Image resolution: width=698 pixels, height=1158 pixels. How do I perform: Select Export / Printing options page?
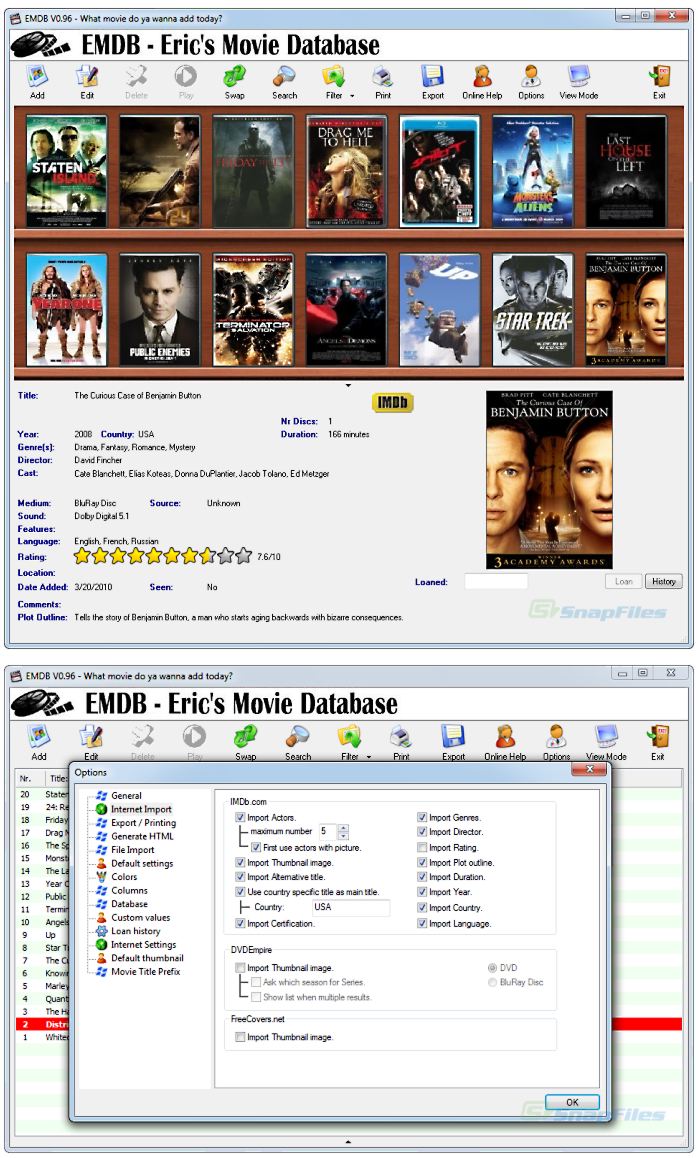tap(143, 823)
